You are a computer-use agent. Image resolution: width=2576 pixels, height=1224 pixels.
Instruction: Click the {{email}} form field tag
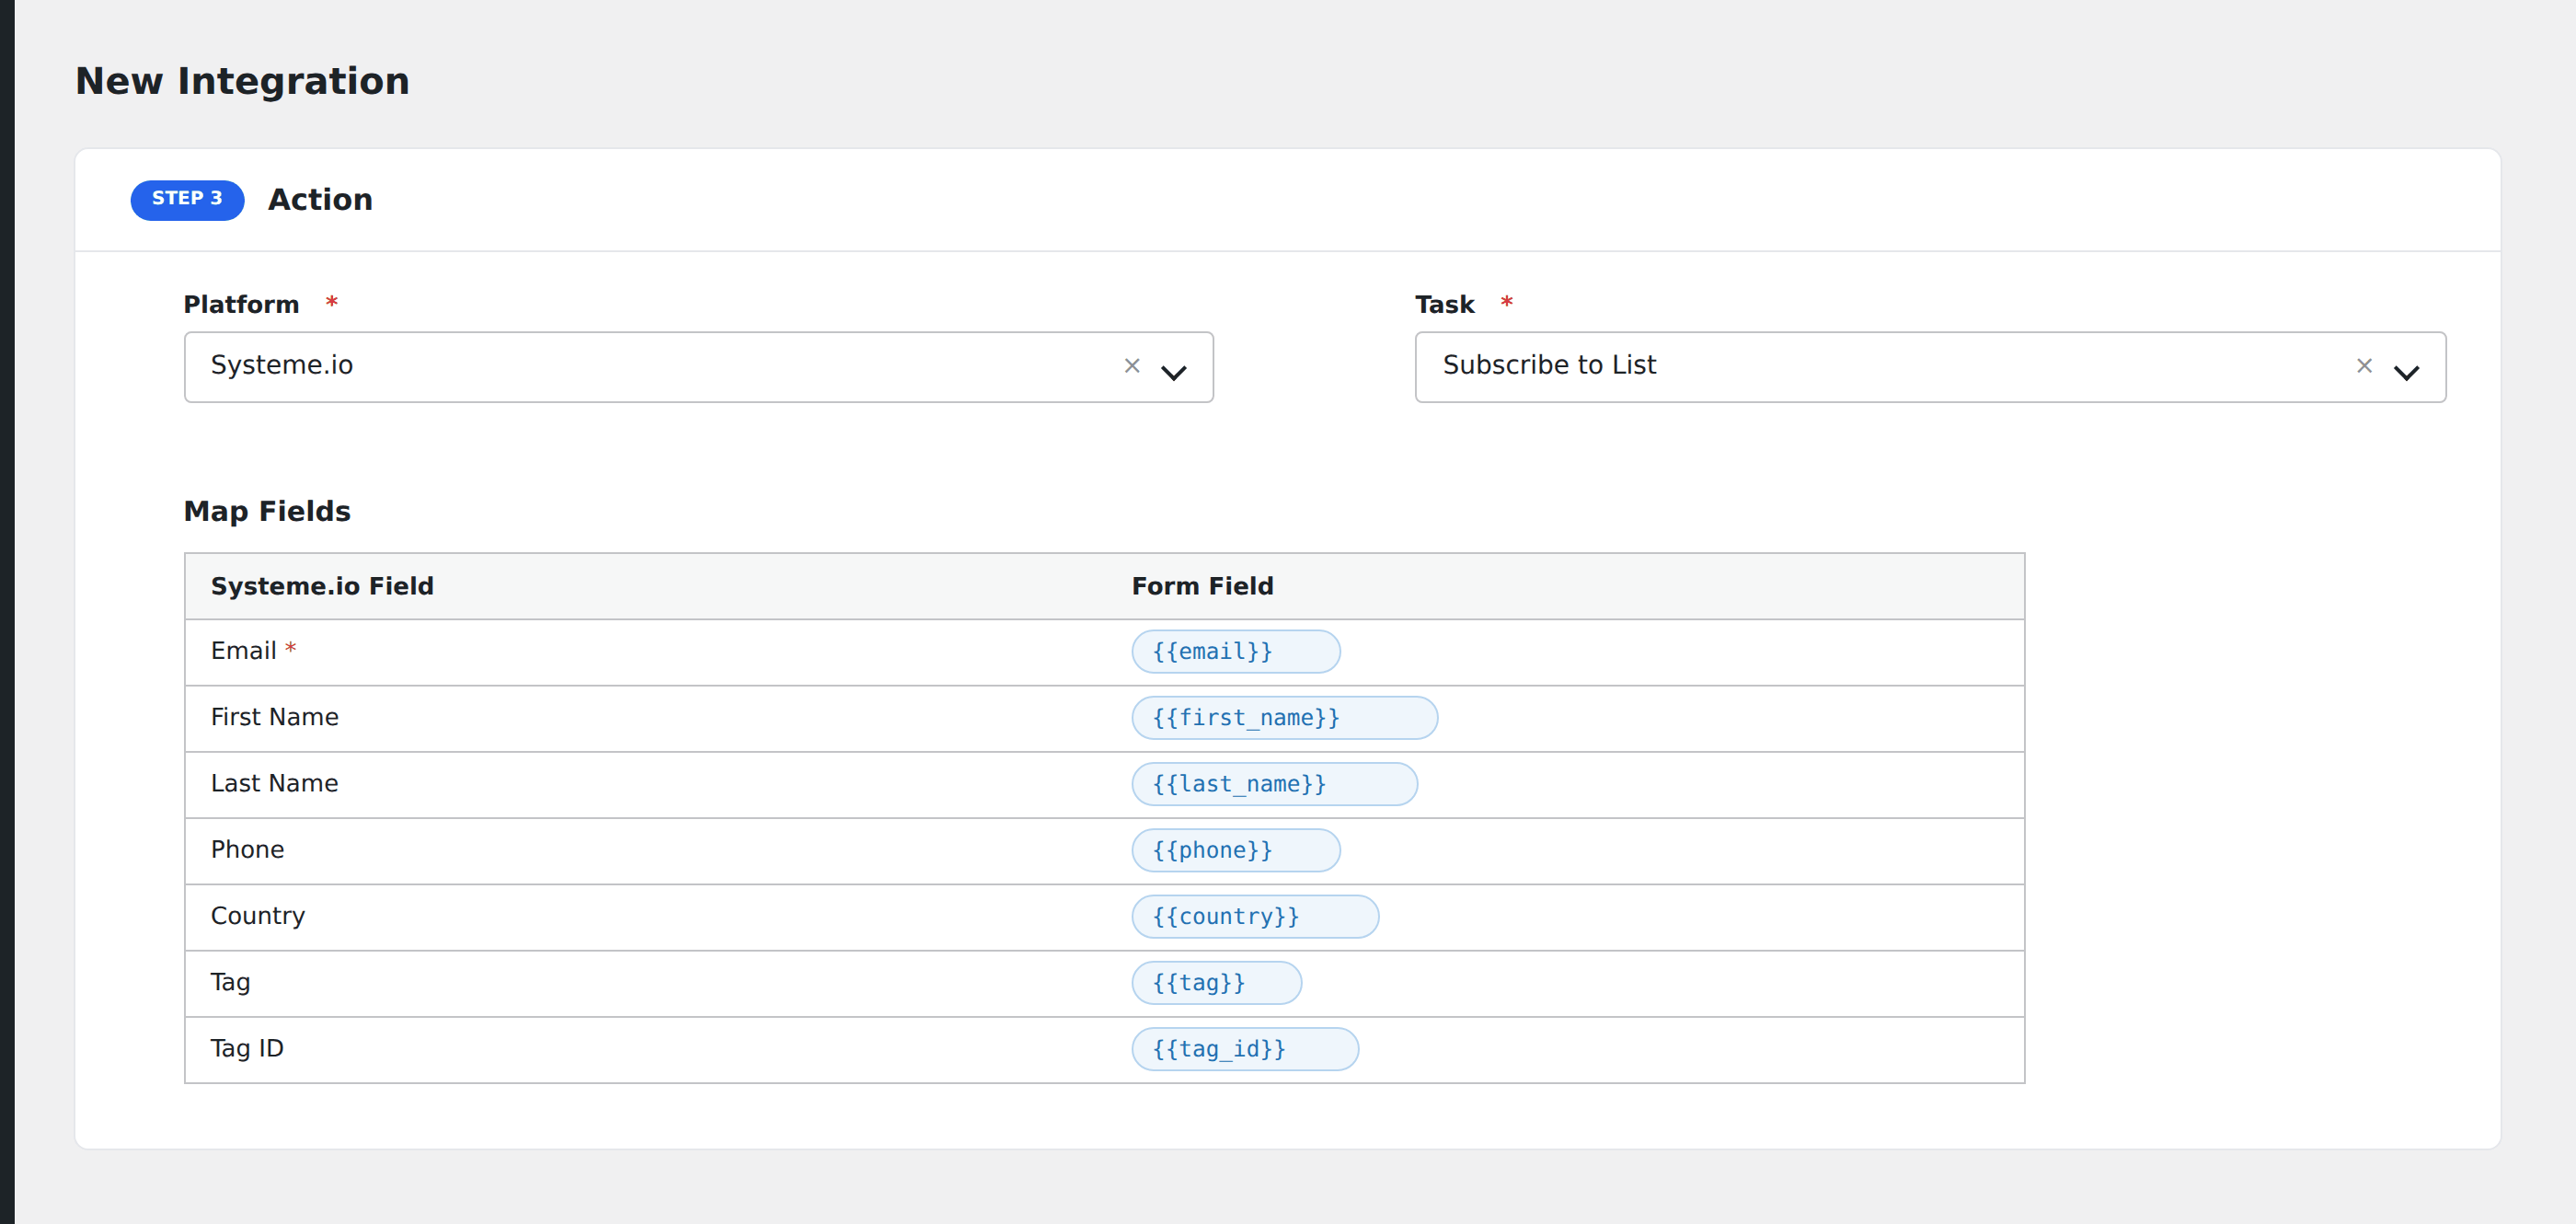click(1236, 651)
